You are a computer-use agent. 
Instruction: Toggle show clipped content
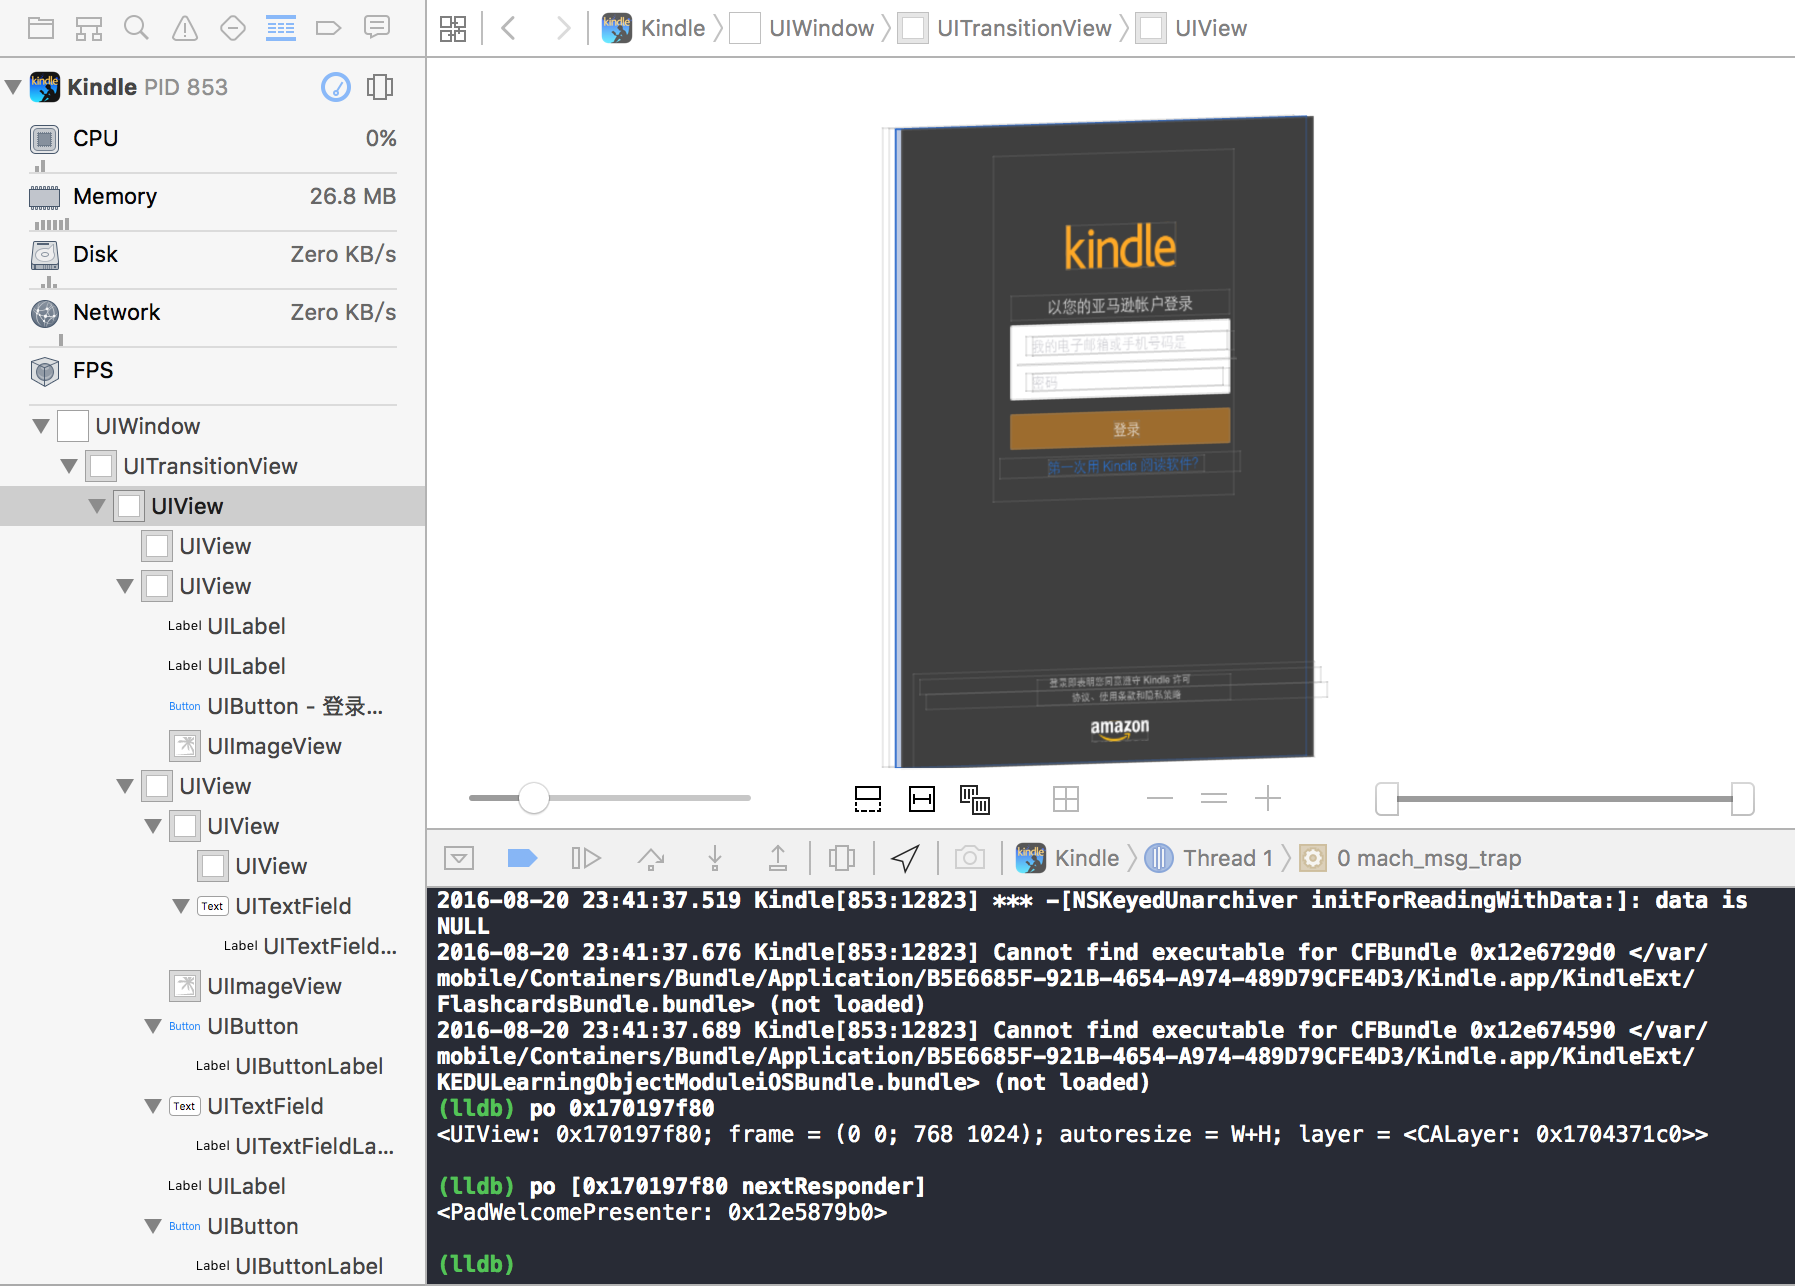868,799
